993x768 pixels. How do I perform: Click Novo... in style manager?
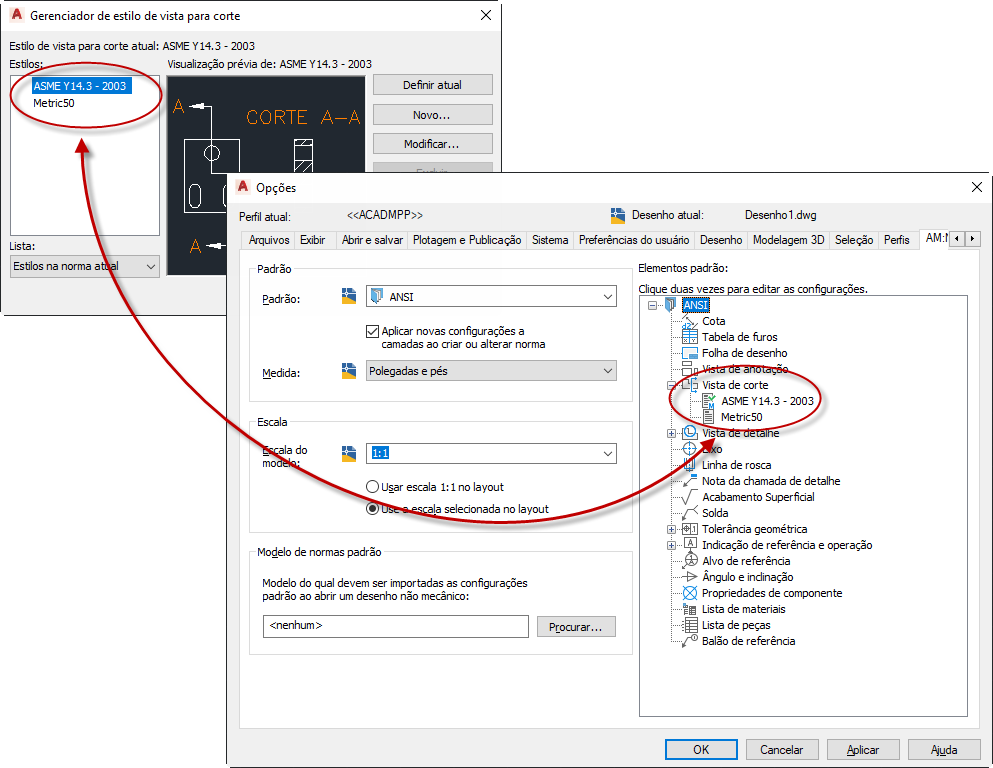pos(433,115)
